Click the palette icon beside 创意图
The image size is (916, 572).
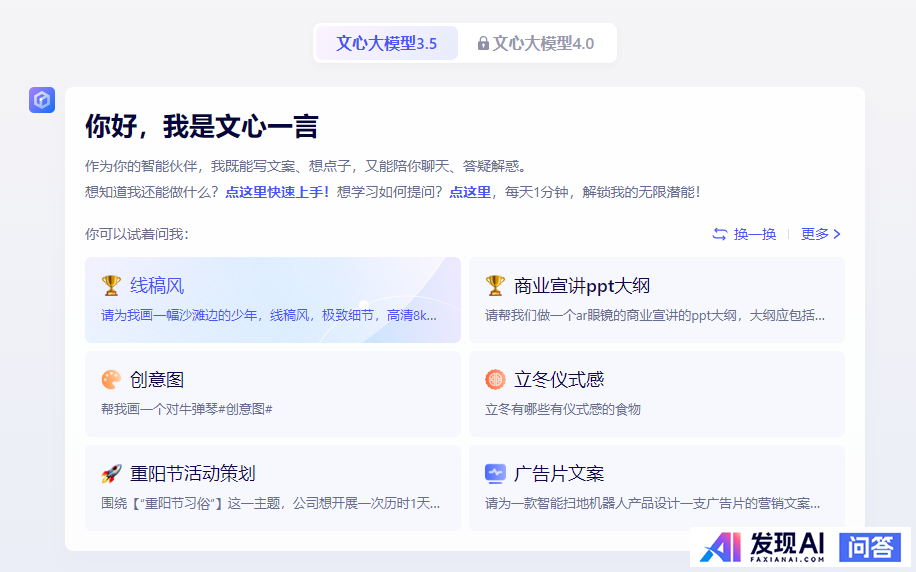[x=111, y=380]
